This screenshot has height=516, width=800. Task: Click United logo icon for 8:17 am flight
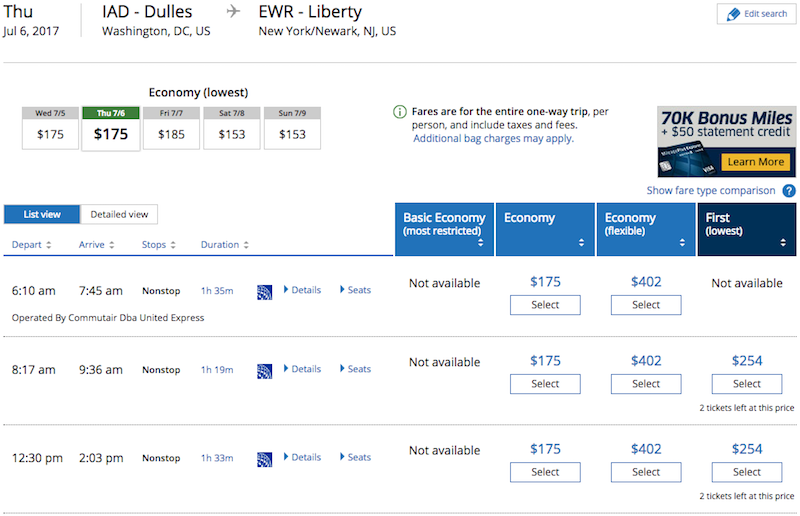point(264,371)
